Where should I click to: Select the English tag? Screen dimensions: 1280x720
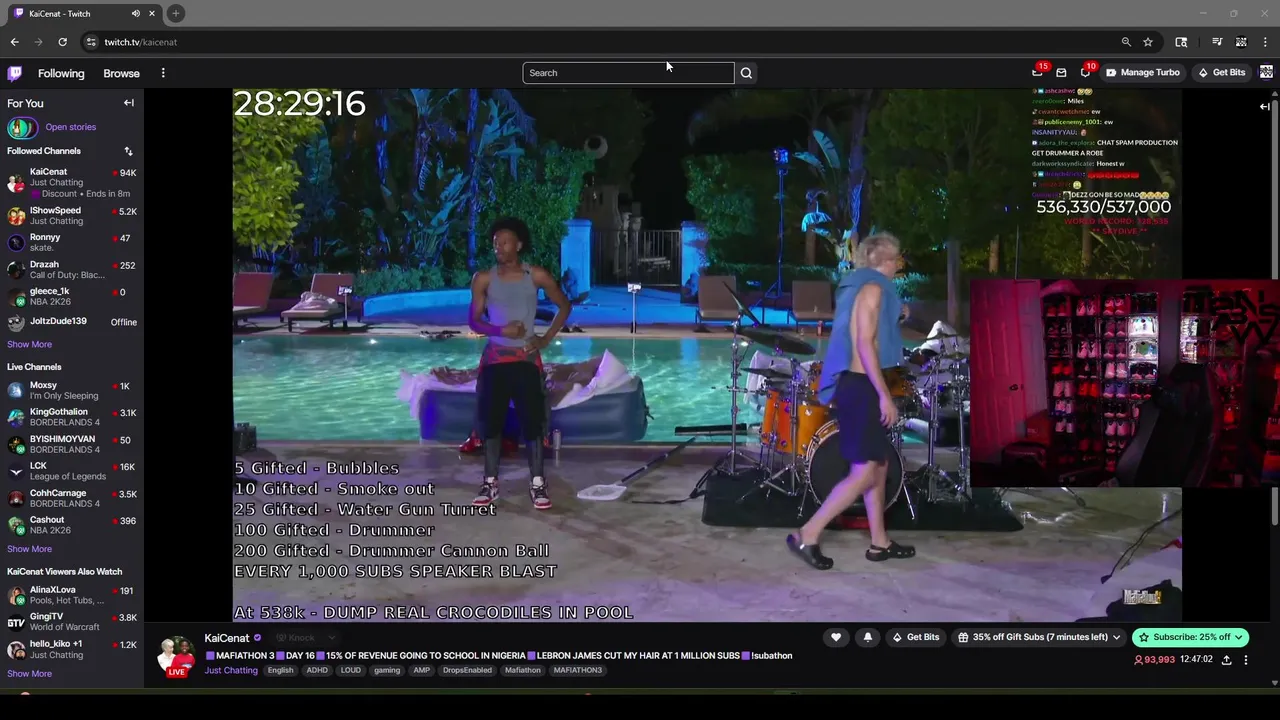coord(280,670)
